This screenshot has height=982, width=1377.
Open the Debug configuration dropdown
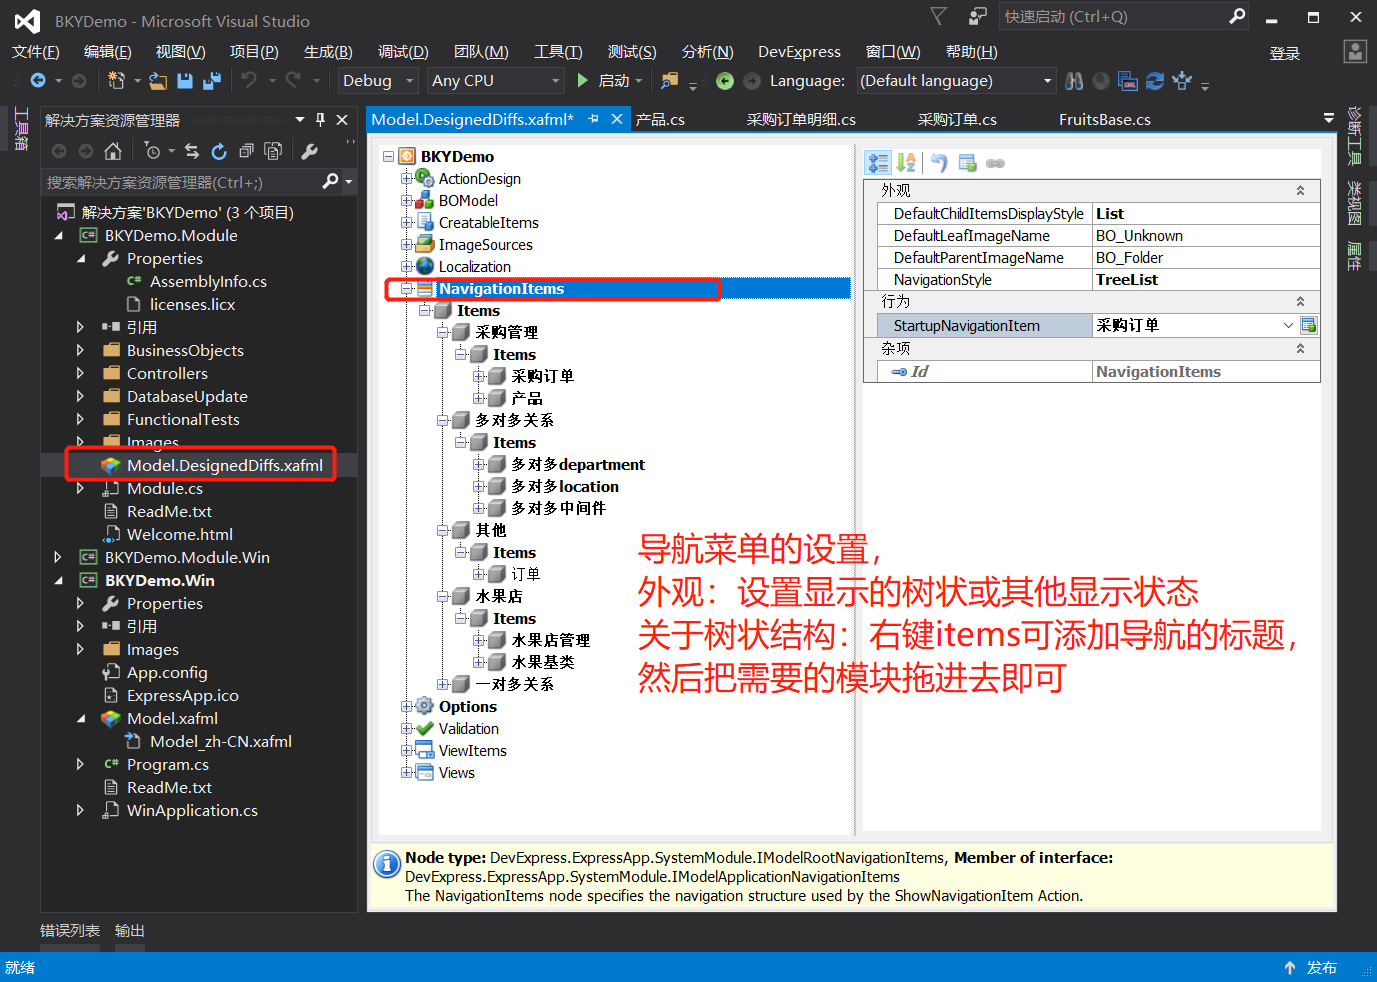(378, 81)
